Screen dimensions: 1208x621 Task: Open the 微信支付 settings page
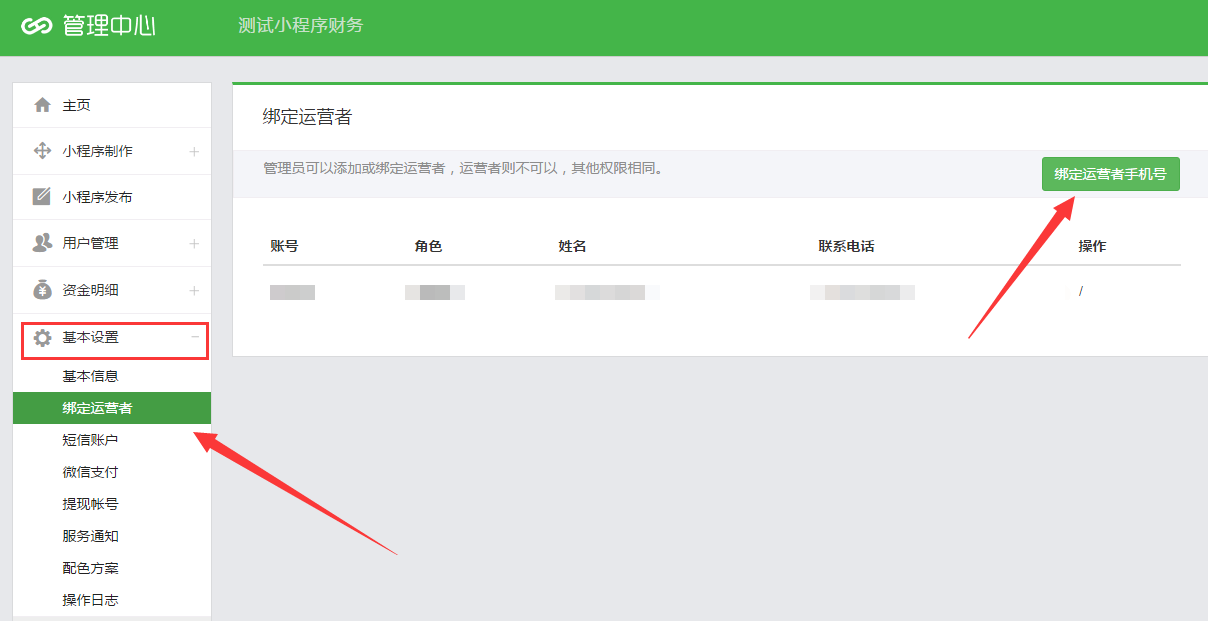tap(90, 472)
